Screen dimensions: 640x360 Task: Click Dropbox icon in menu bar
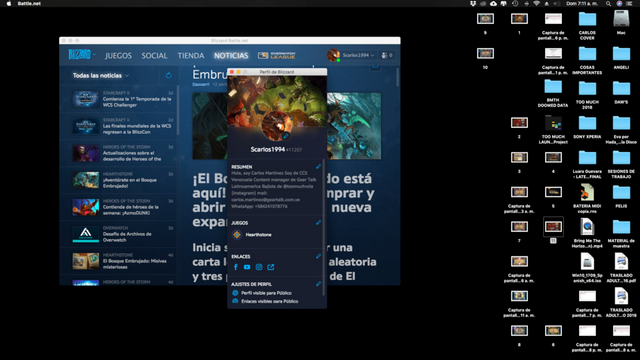coord(473,3)
